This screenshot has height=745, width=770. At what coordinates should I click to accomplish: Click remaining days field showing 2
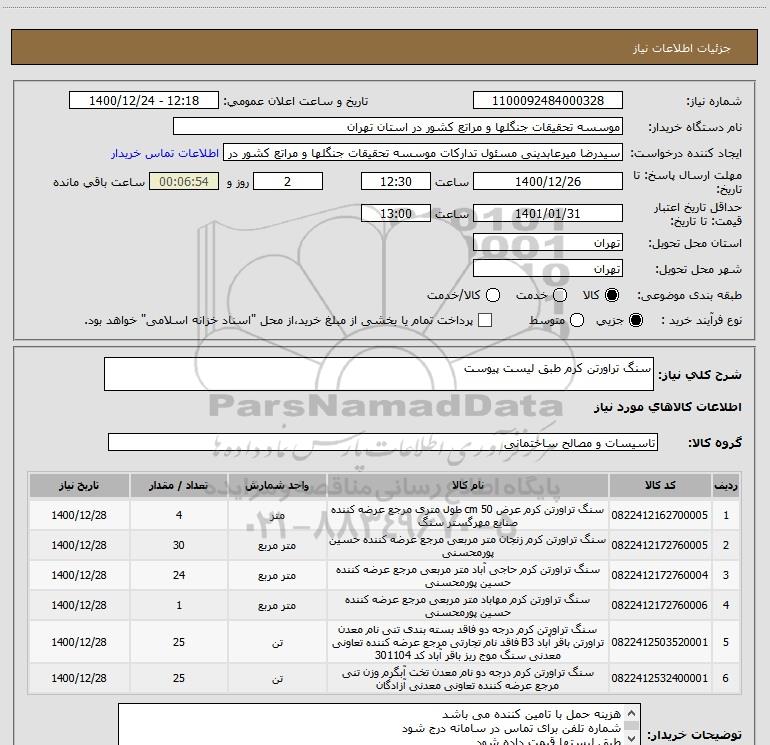288,182
